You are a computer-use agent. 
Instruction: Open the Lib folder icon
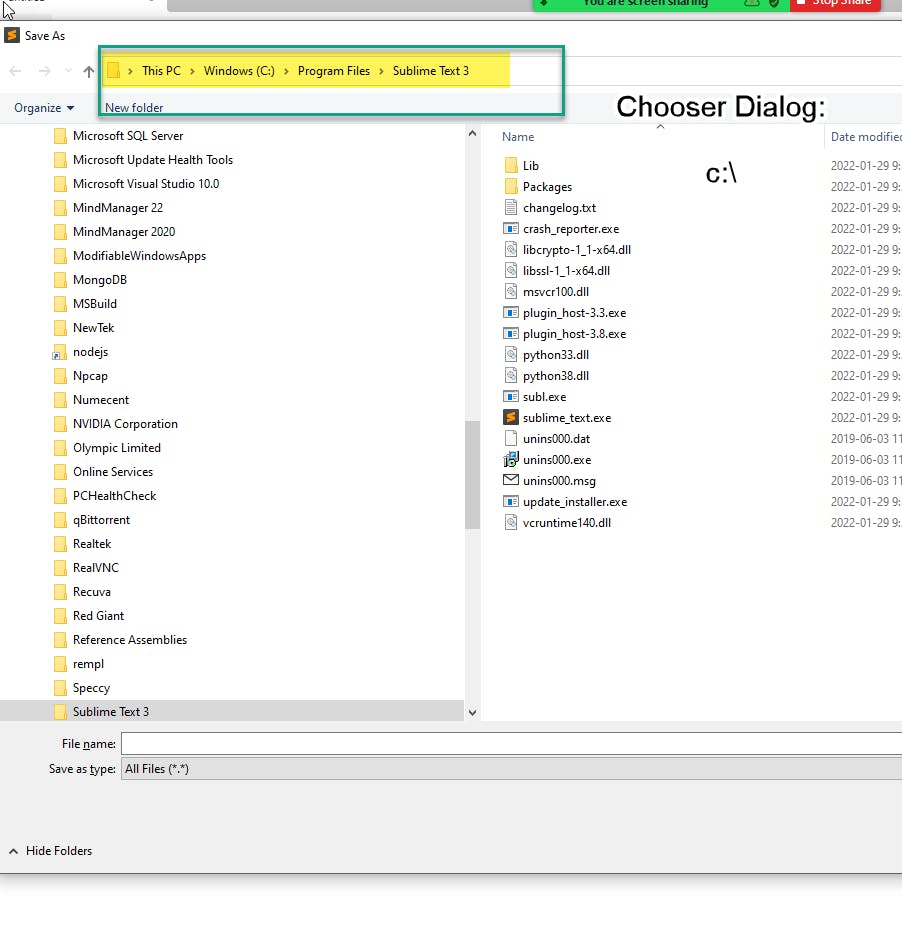(x=511, y=166)
